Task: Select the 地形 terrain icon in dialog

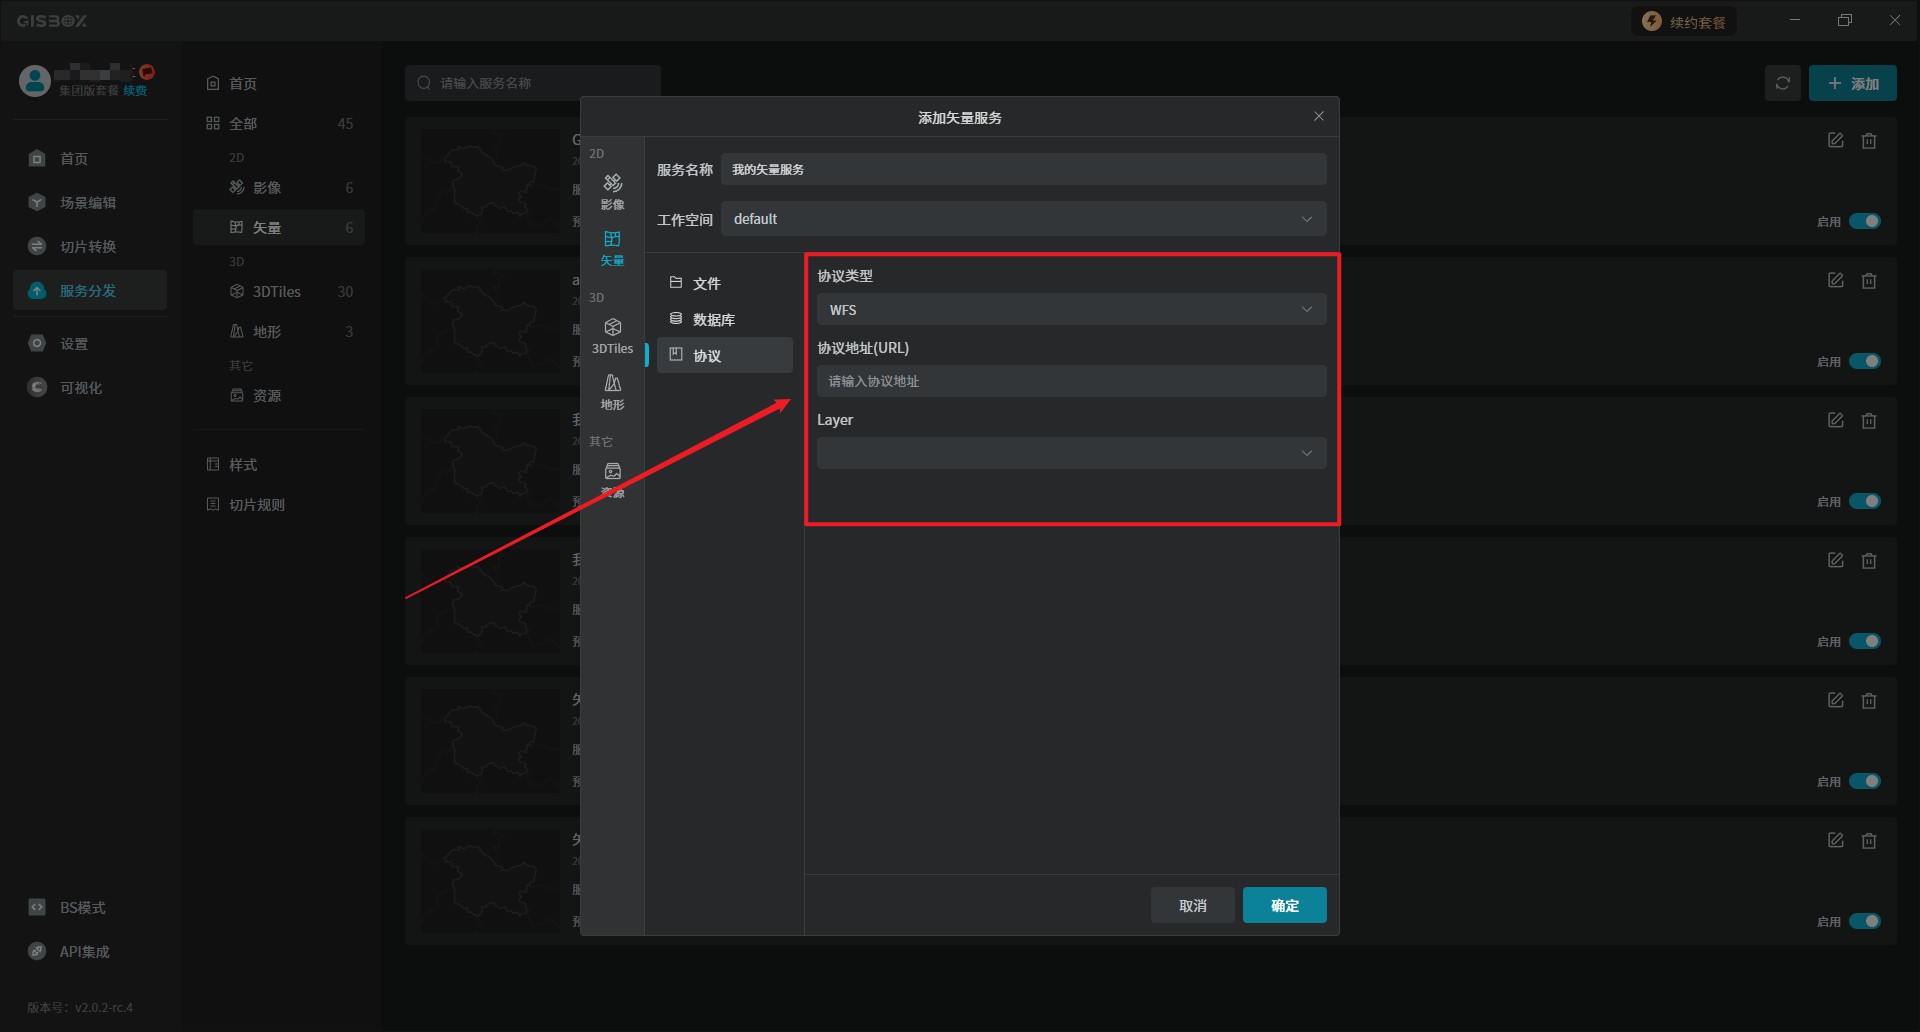Action: click(612, 391)
